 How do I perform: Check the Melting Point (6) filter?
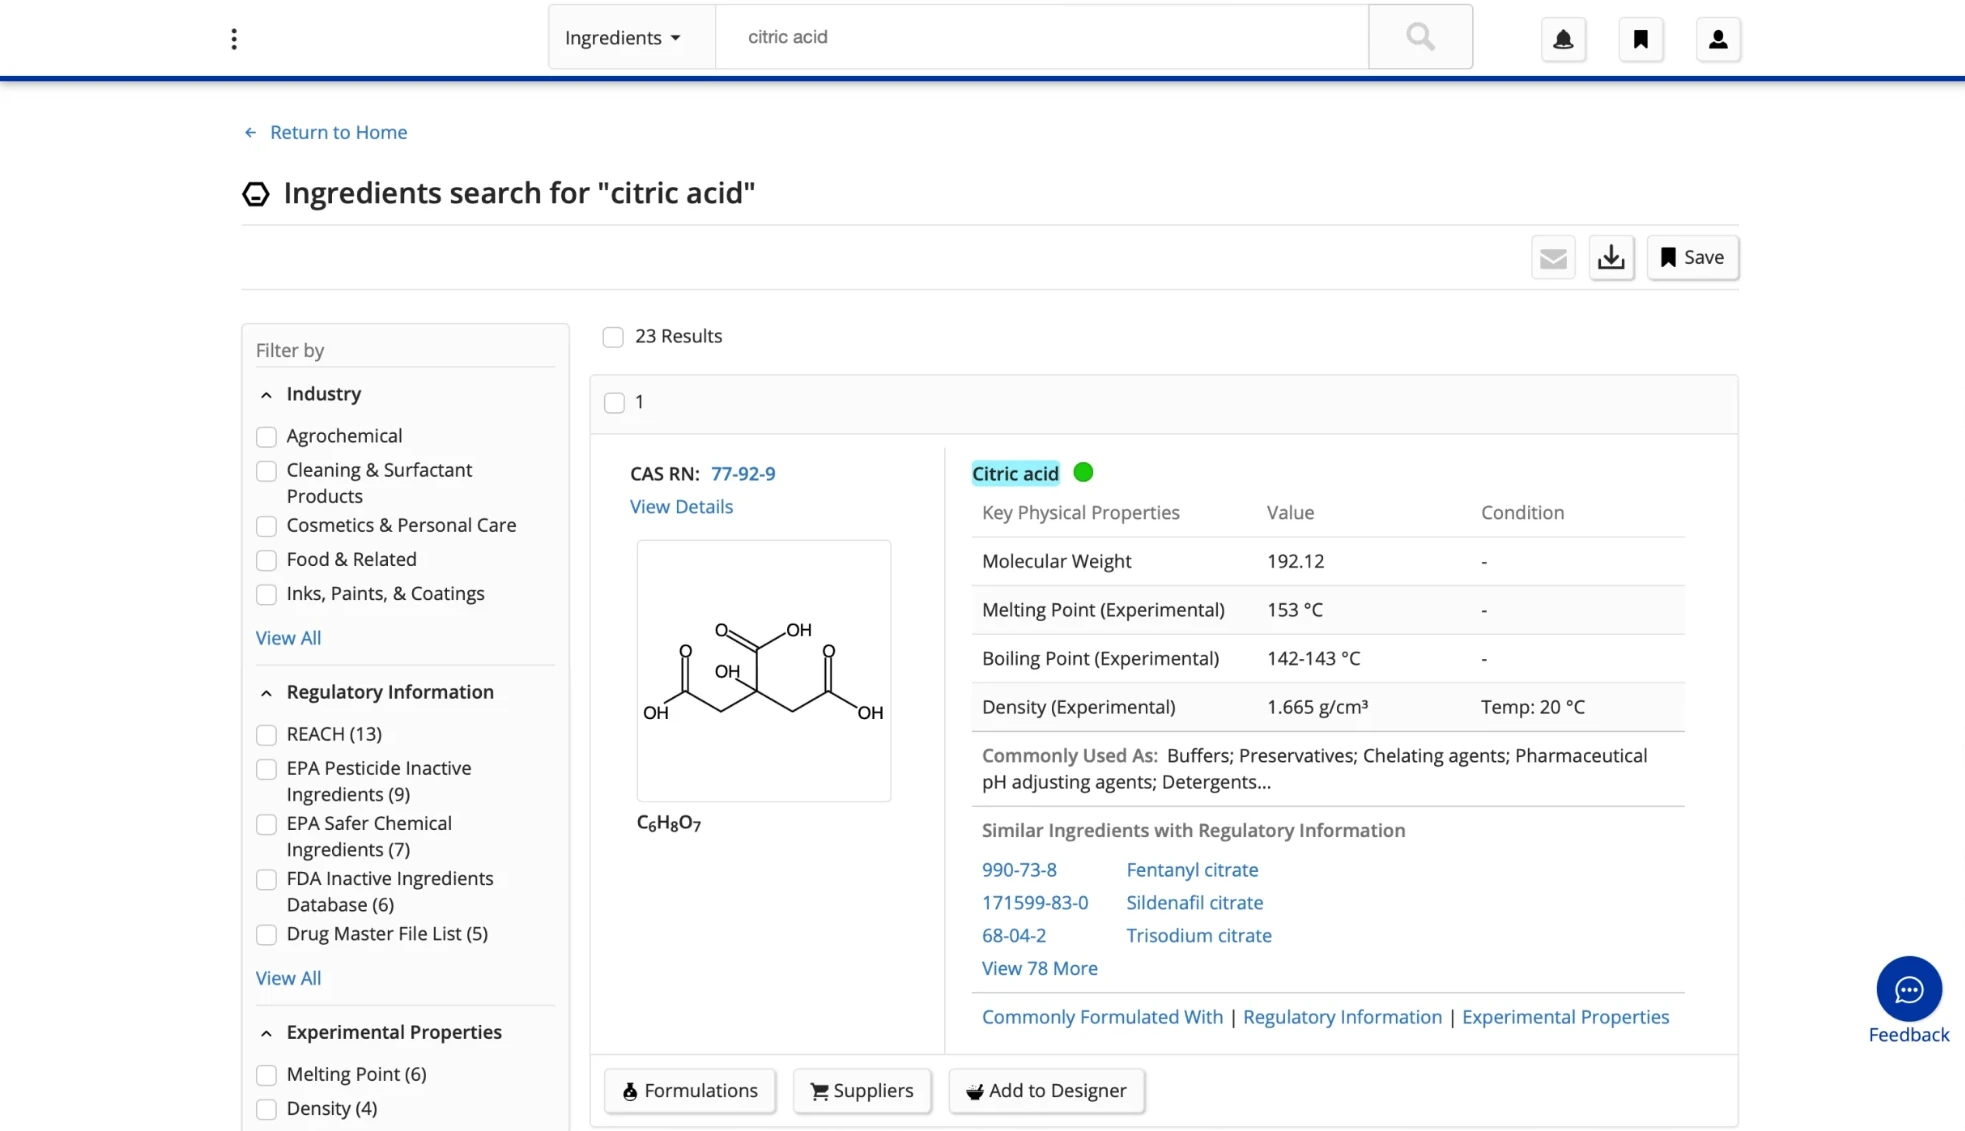click(266, 1075)
